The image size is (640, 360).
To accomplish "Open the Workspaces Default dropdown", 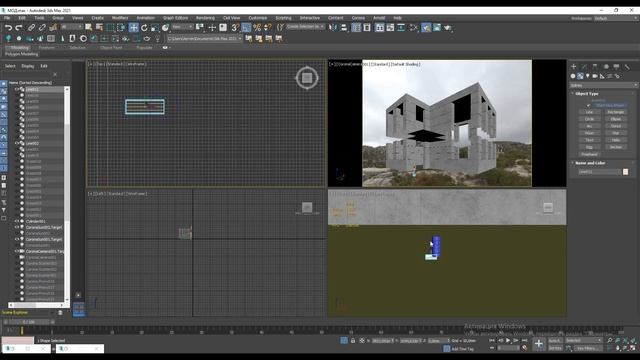I will (x=616, y=18).
